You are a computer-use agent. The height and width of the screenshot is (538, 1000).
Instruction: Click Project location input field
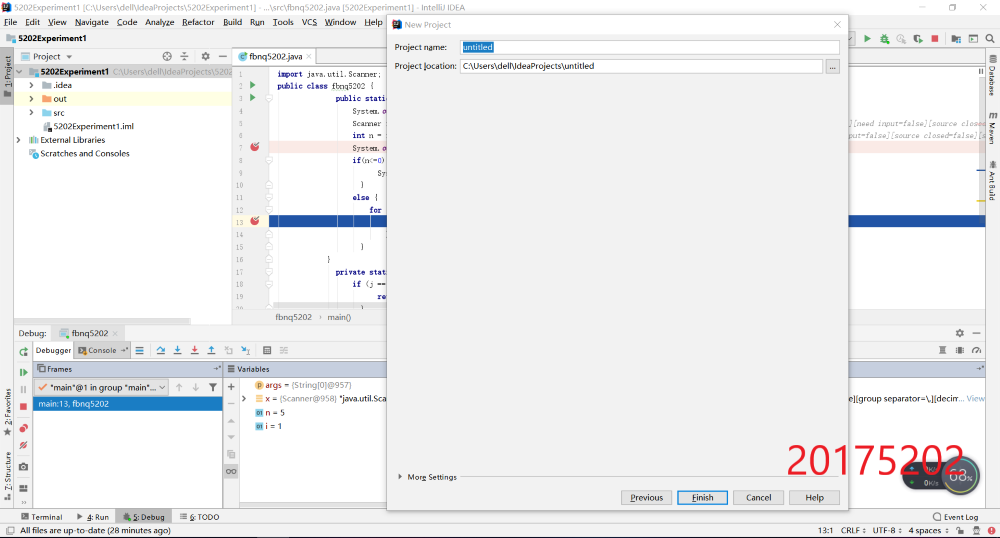pyautogui.click(x=641, y=66)
